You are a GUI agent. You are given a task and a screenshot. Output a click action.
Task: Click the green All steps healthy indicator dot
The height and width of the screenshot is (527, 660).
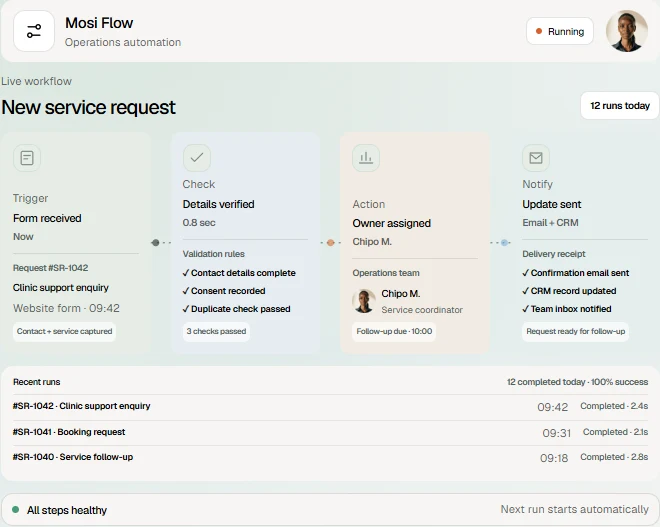point(16,509)
